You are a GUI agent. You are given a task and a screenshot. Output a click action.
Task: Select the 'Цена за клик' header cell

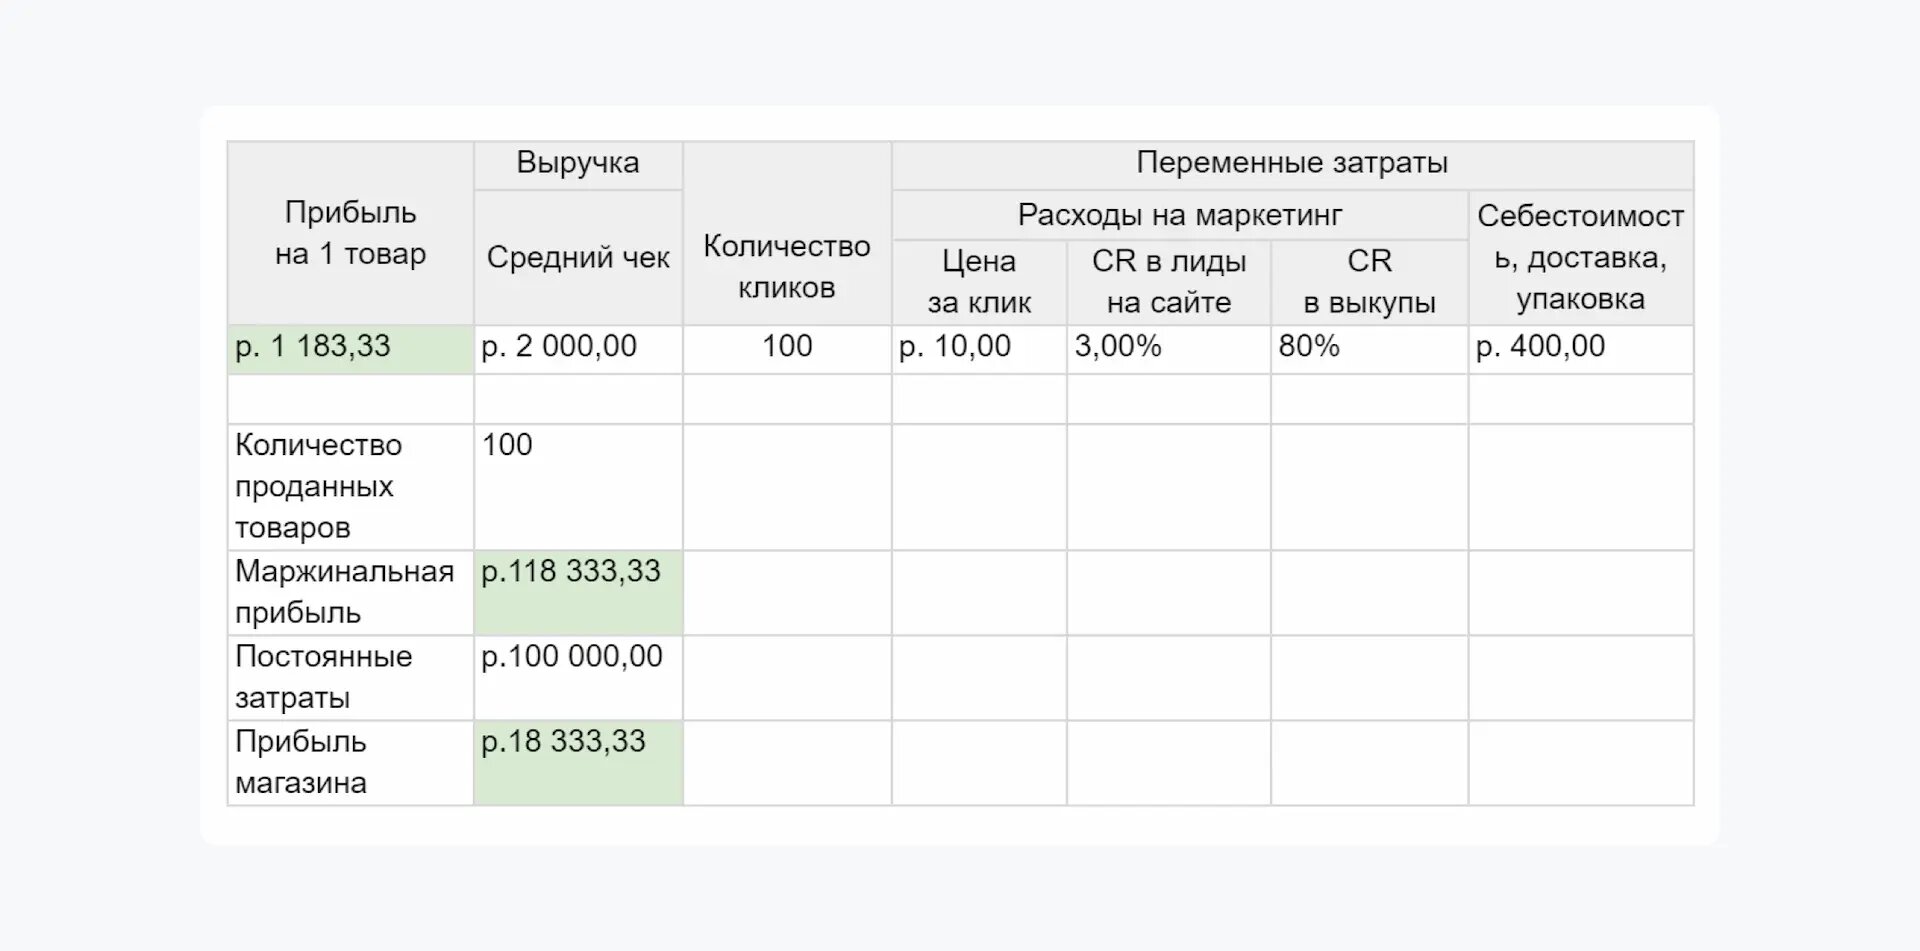[979, 281]
